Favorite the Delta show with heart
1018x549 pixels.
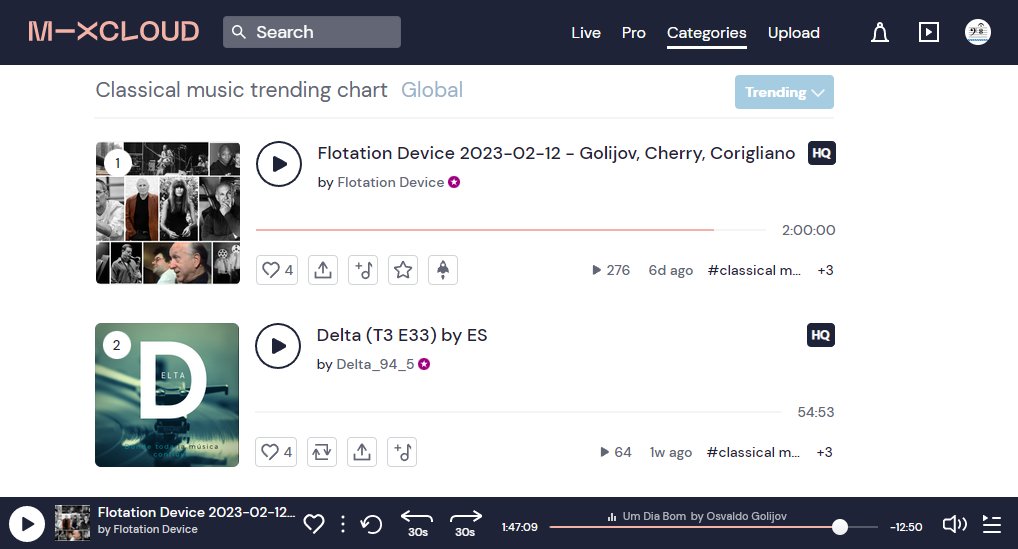(x=276, y=452)
